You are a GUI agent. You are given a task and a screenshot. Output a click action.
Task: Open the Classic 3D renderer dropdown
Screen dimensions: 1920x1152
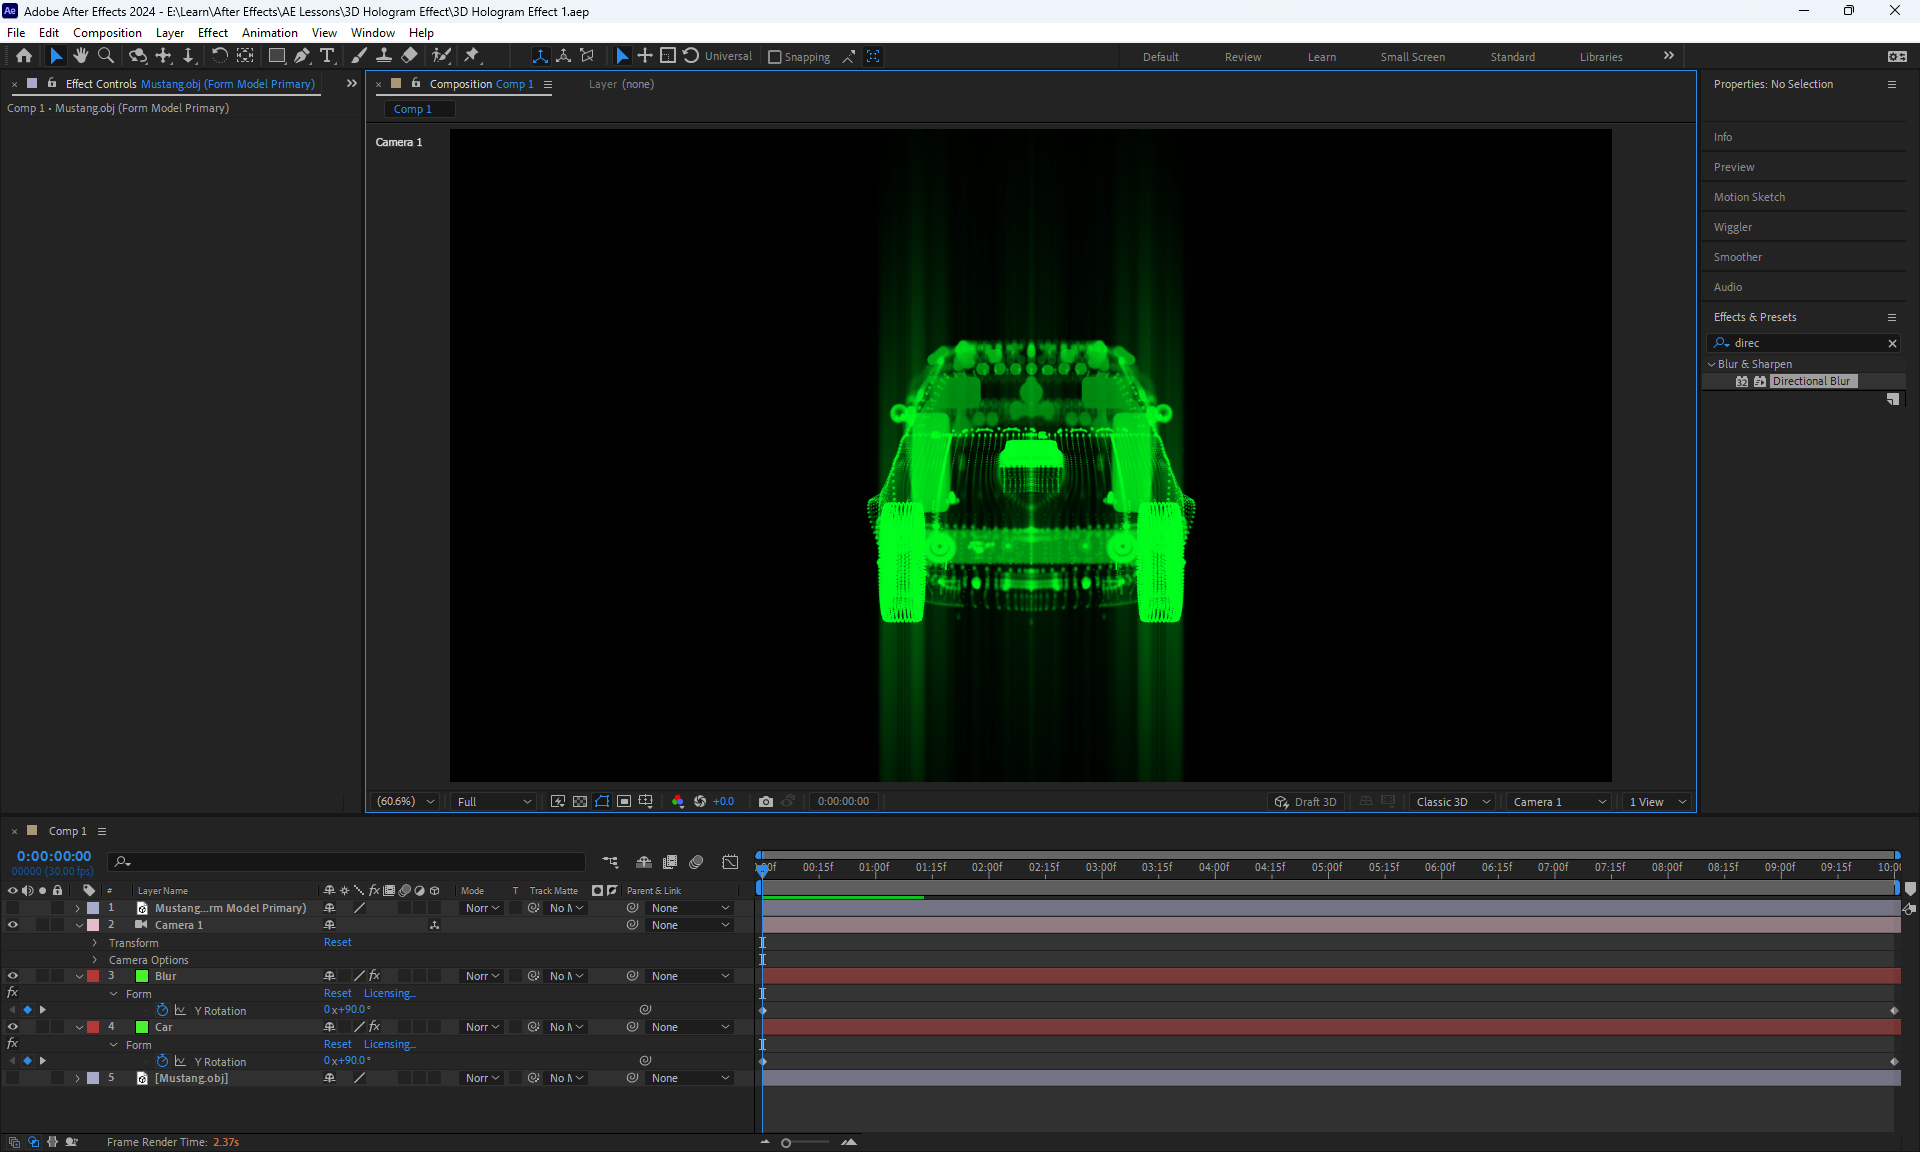[x=1453, y=801]
